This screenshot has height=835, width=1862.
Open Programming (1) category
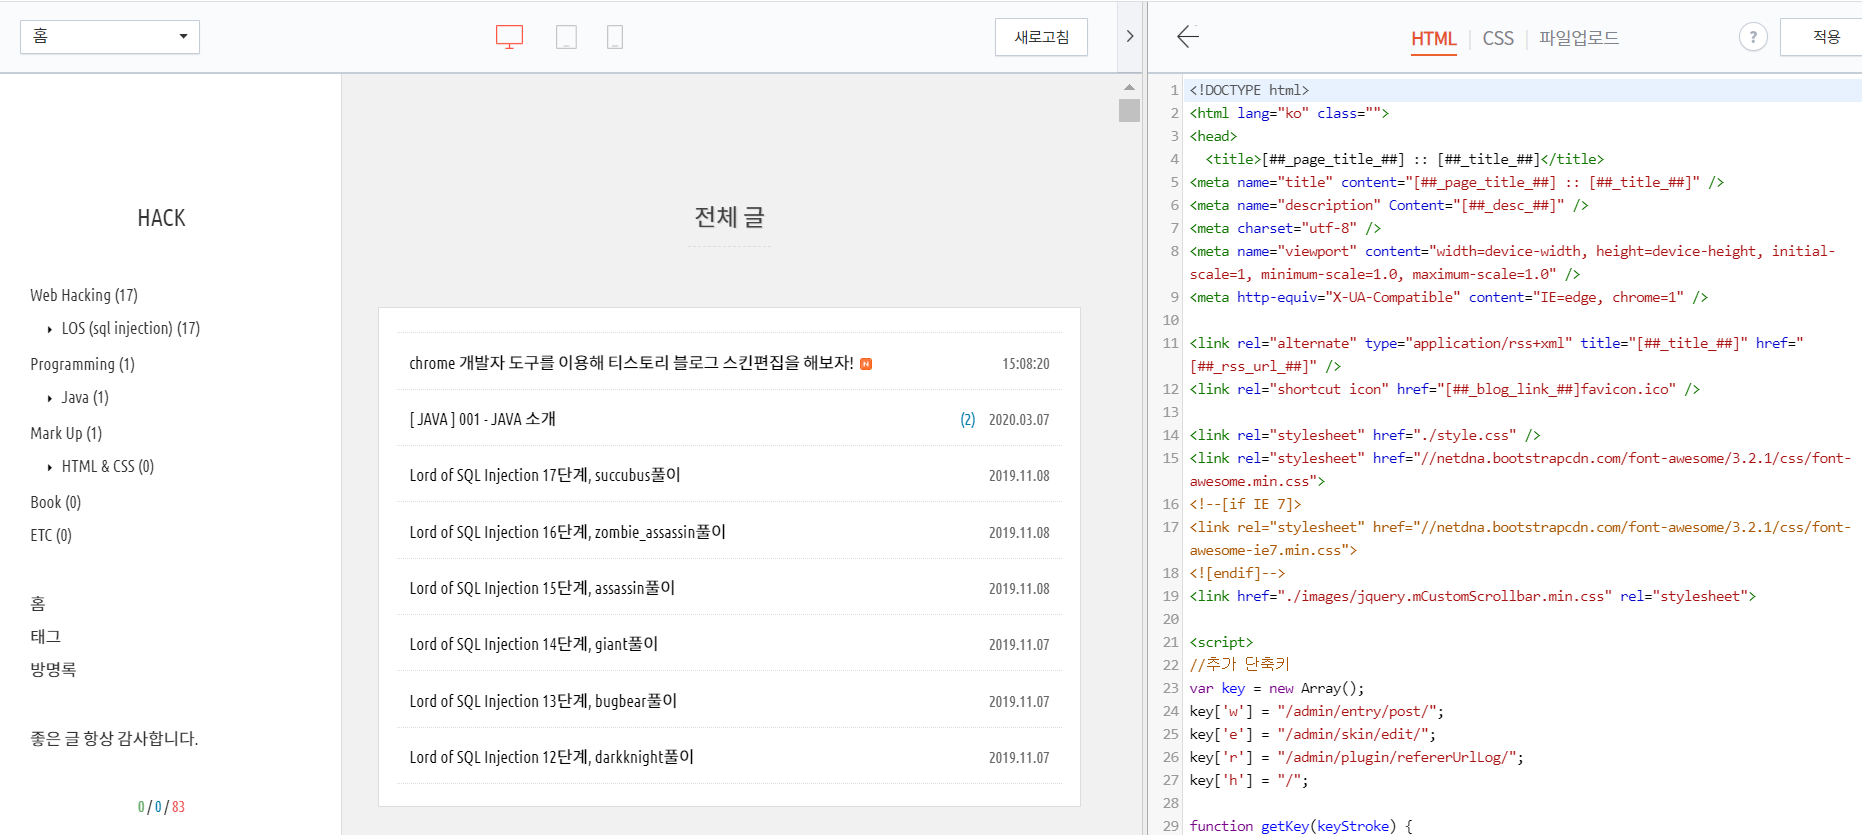click(82, 364)
